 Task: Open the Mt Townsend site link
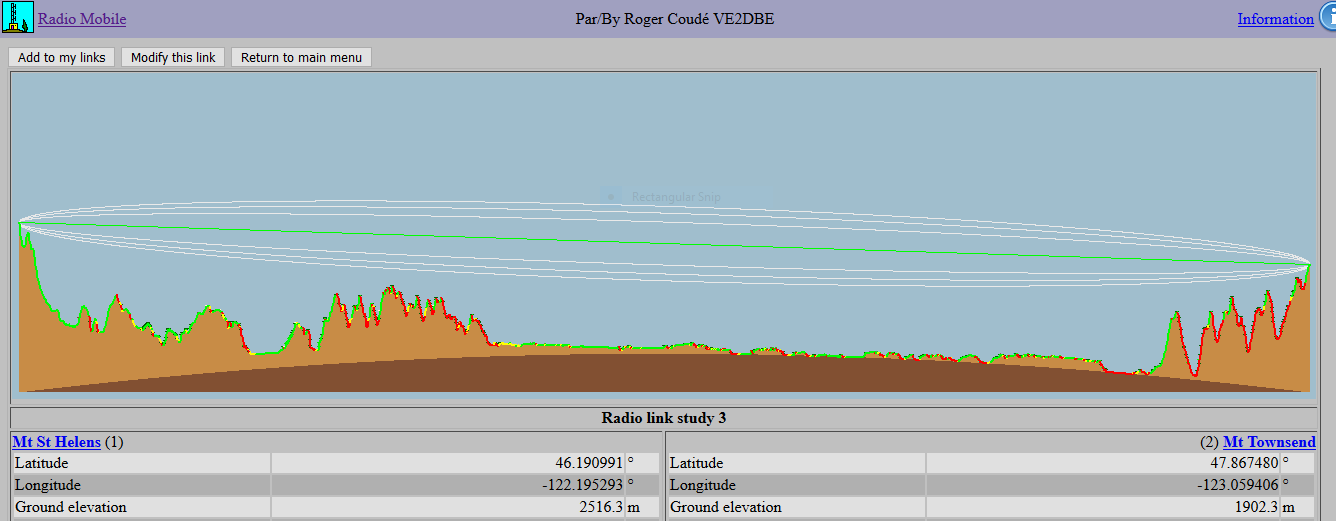click(1269, 442)
